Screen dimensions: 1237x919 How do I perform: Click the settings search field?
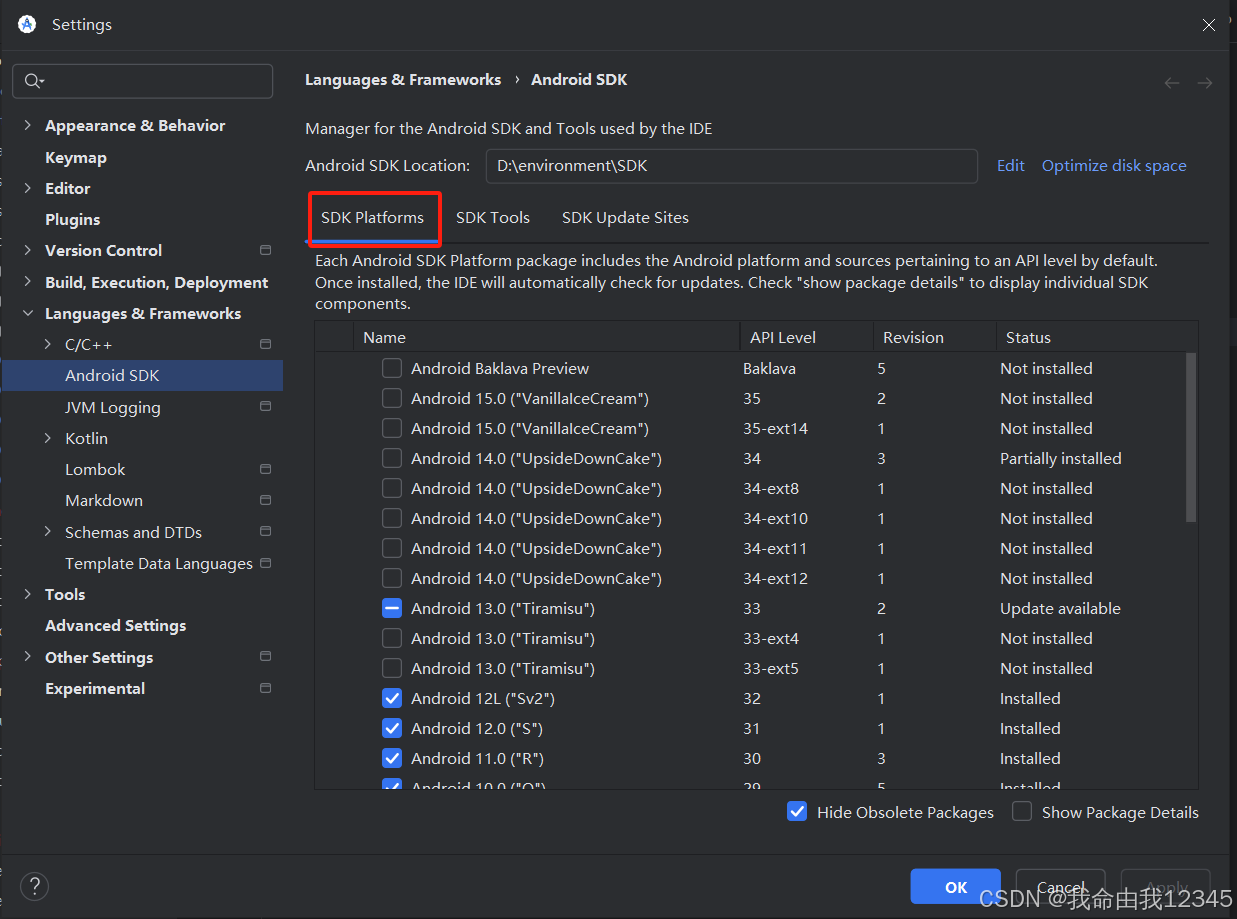pyautogui.click(x=142, y=81)
